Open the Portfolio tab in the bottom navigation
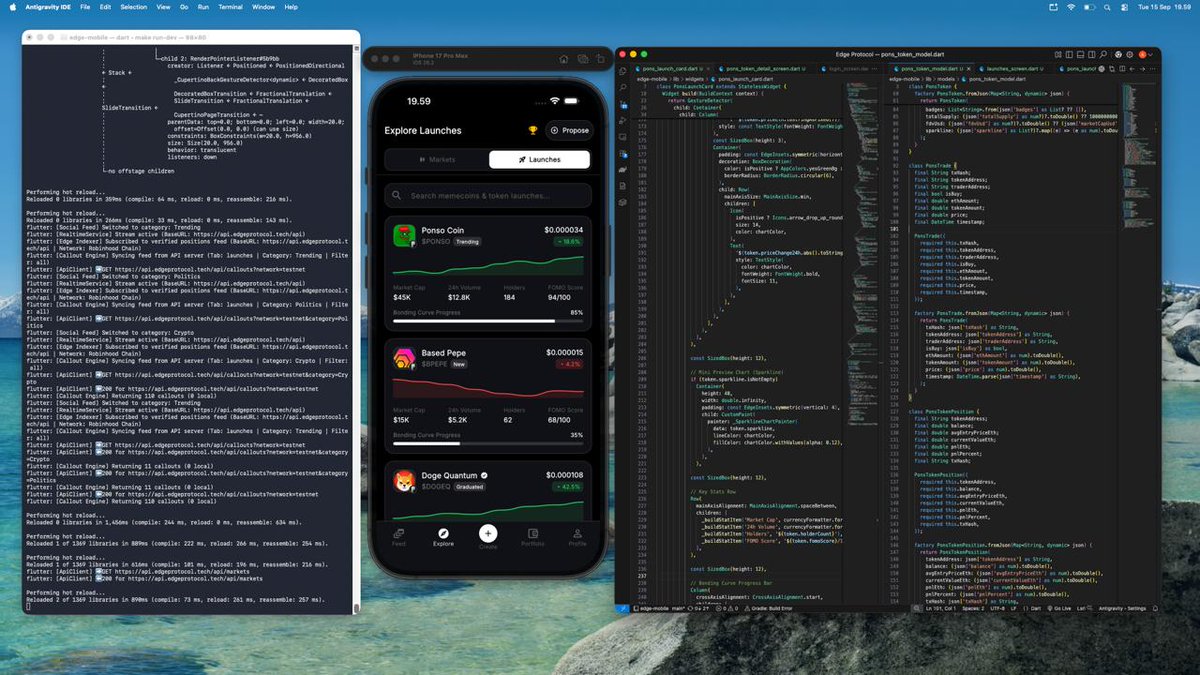1200x675 pixels. 533,537
